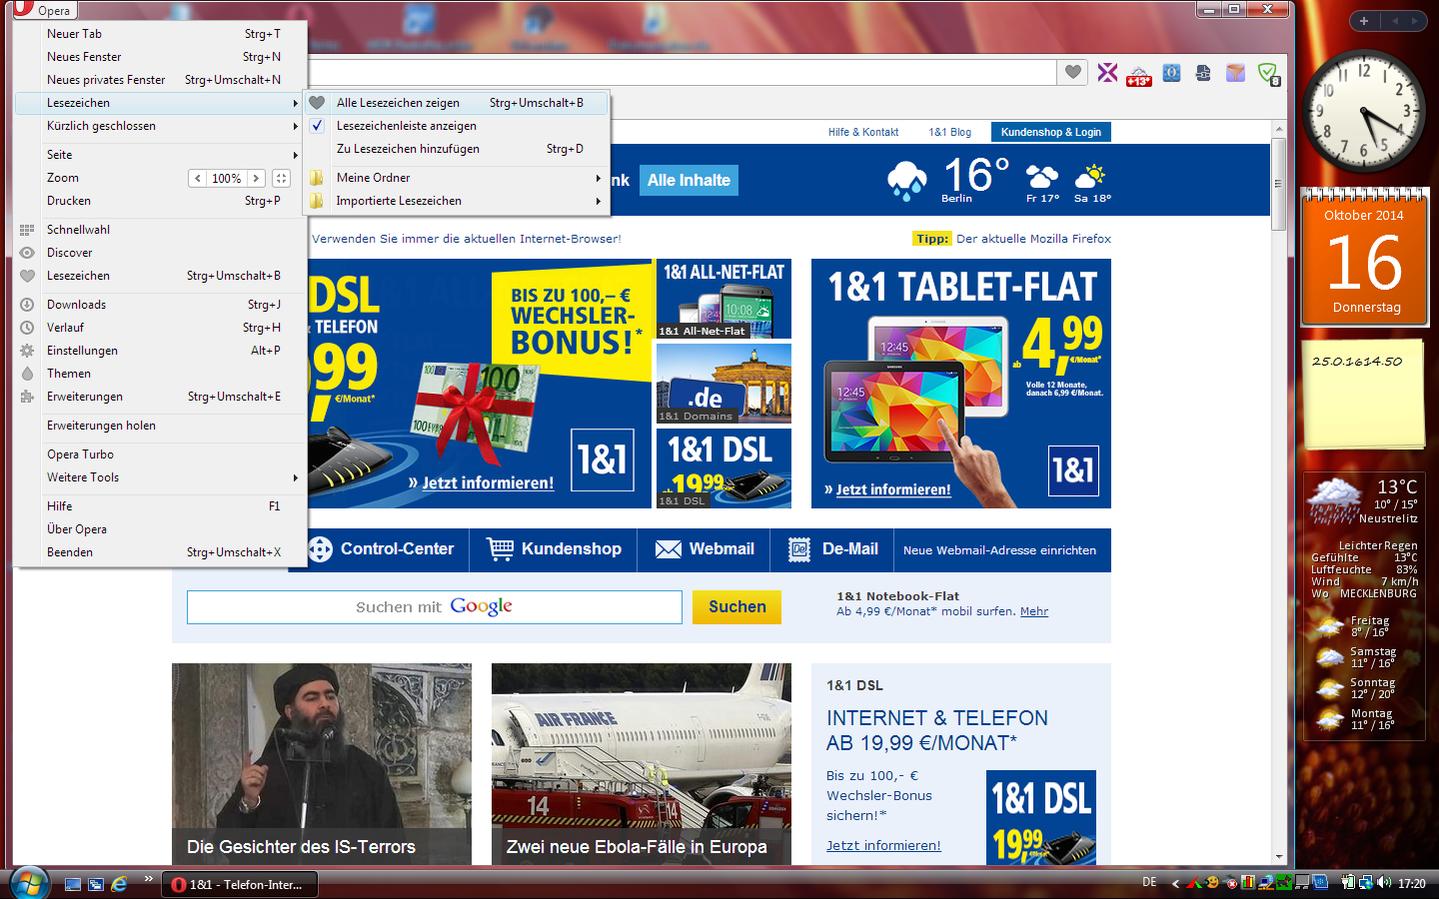Expand Weitere Tools submenu
This screenshot has width=1439, height=899.
160,477
